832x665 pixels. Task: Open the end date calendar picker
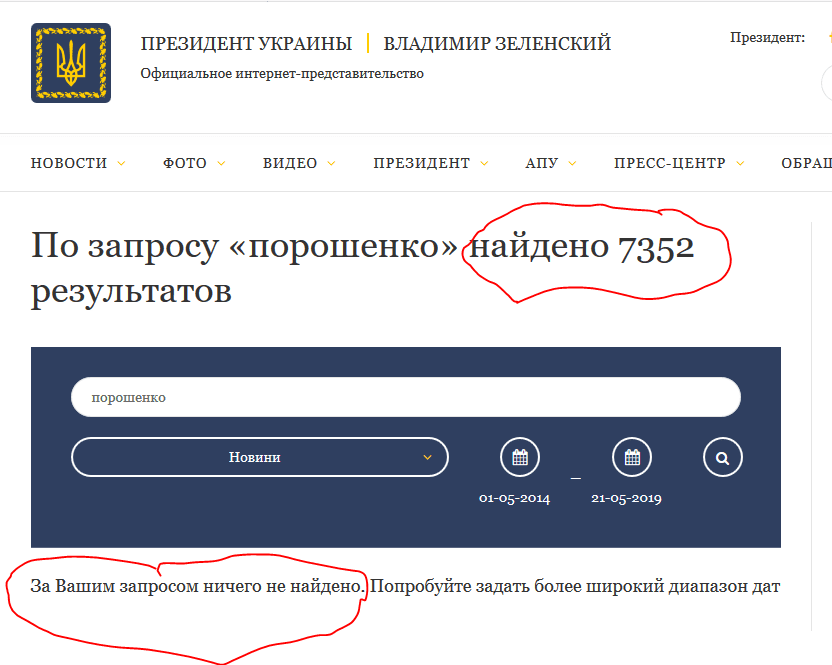pyautogui.click(x=632, y=457)
